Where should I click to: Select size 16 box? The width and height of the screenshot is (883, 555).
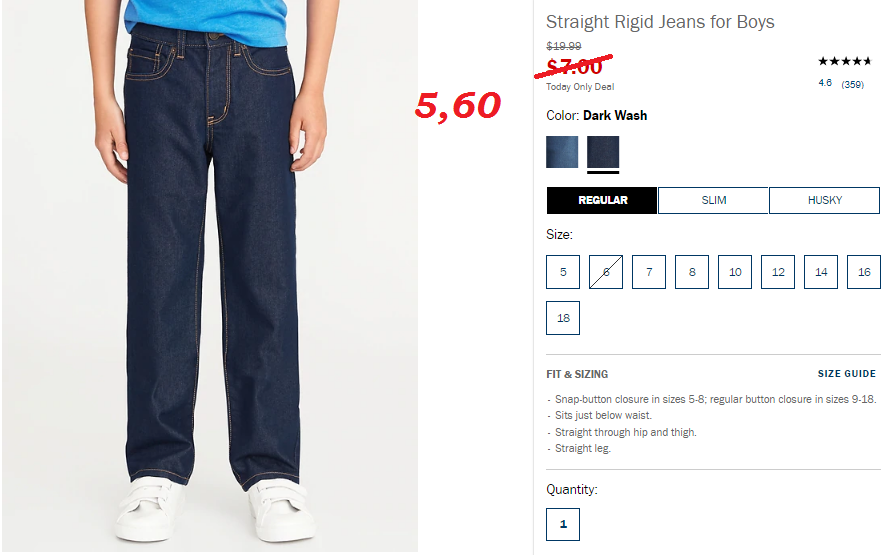click(864, 272)
